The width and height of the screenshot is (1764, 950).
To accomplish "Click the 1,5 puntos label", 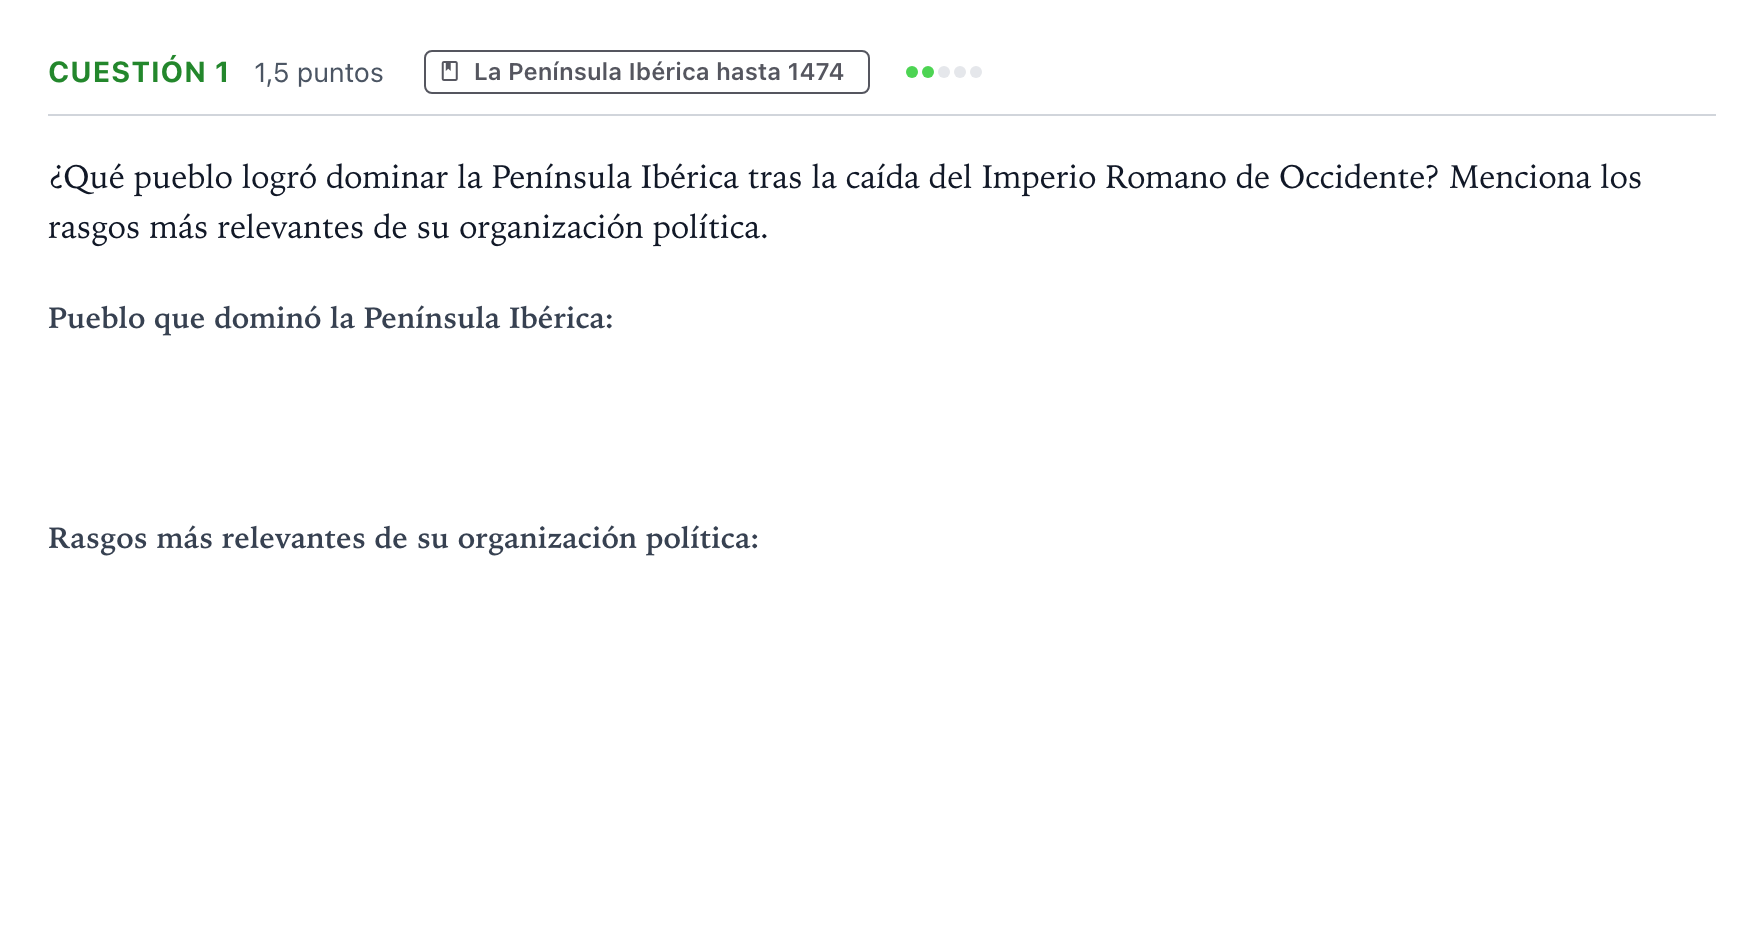I will coord(318,73).
